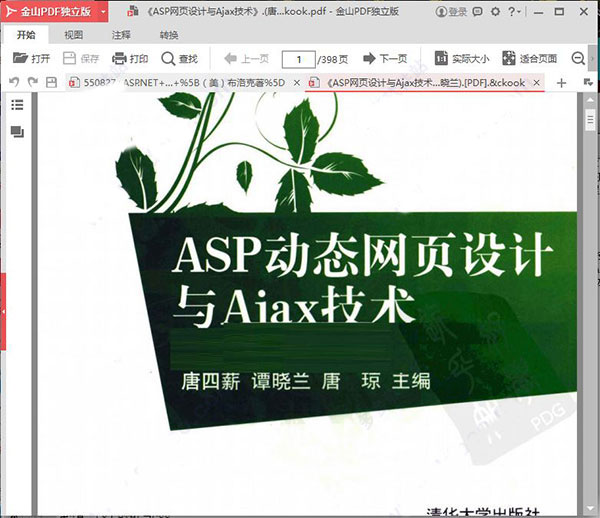The image size is (600, 518).
Task: Add a new tab with plus button
Action: pos(561,83)
